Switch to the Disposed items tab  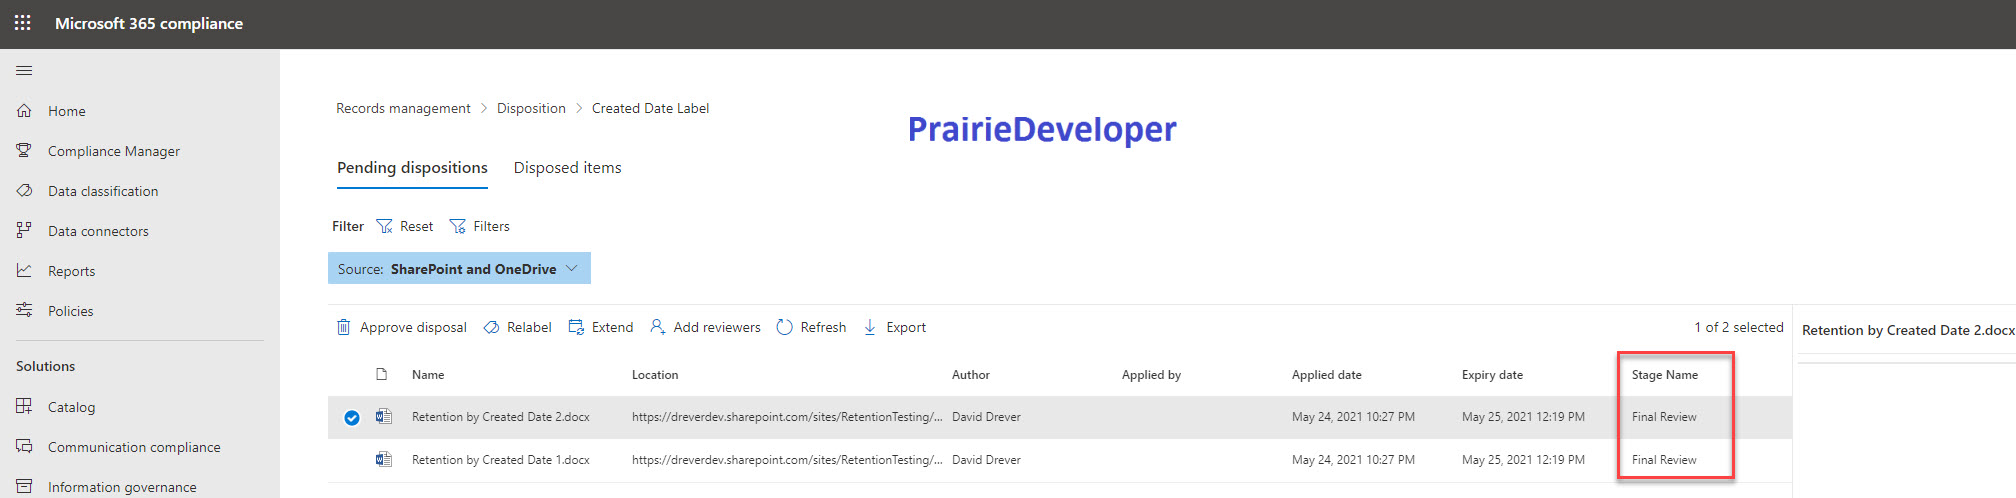coord(567,168)
